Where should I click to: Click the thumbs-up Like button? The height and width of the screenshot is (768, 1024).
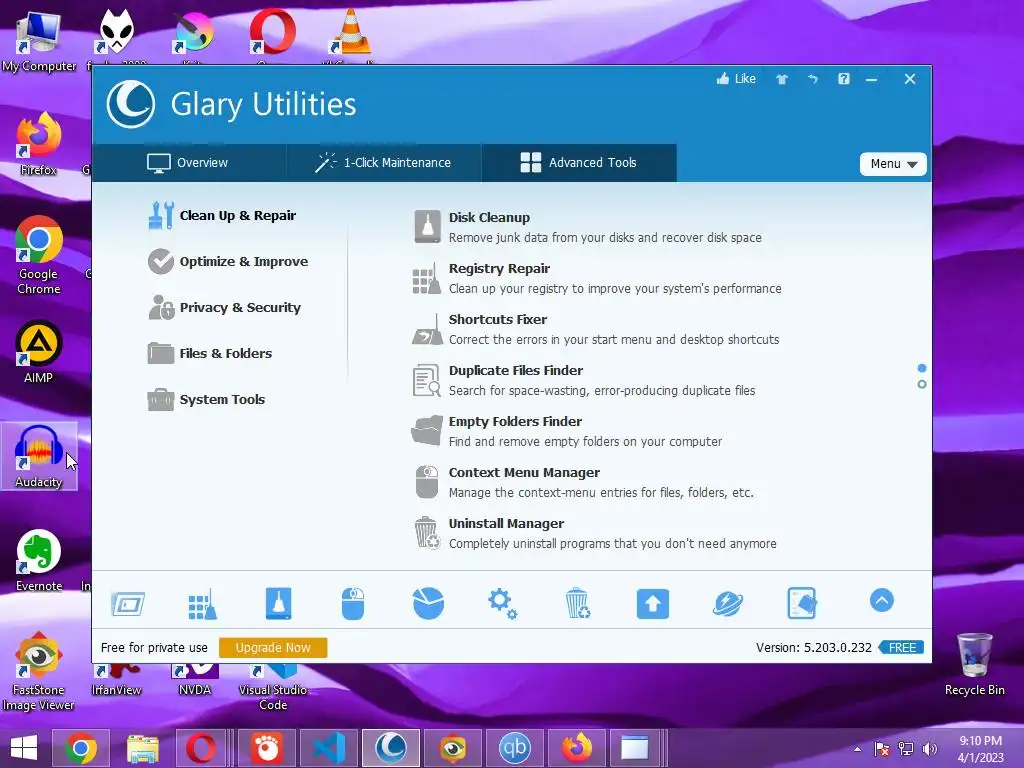click(x=736, y=79)
